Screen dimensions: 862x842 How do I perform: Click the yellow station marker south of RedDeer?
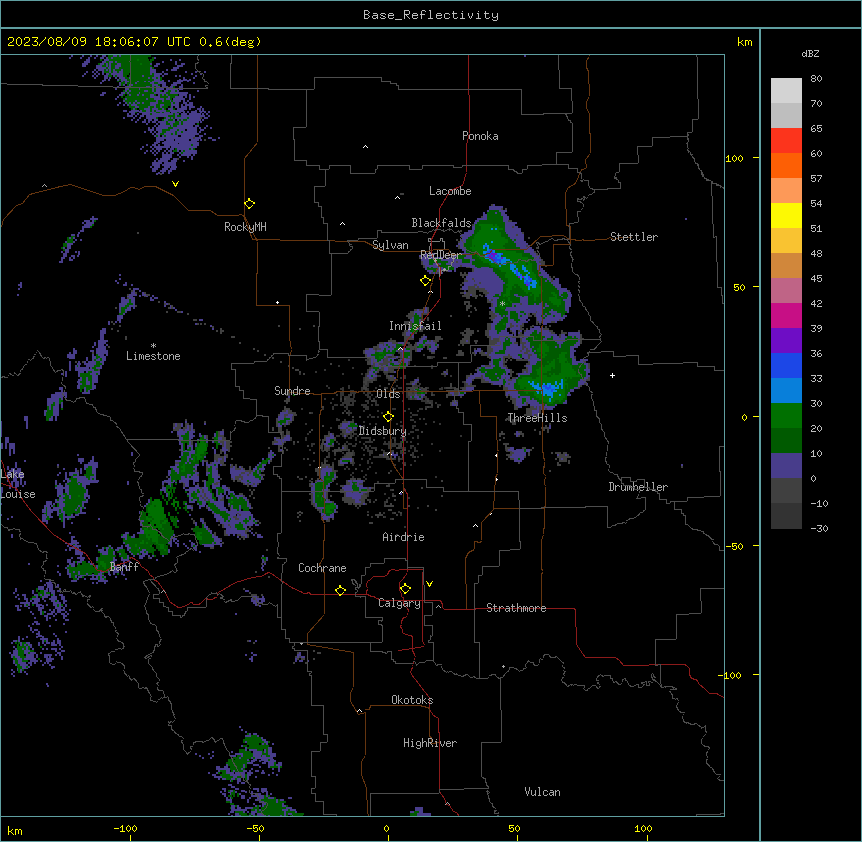click(425, 281)
